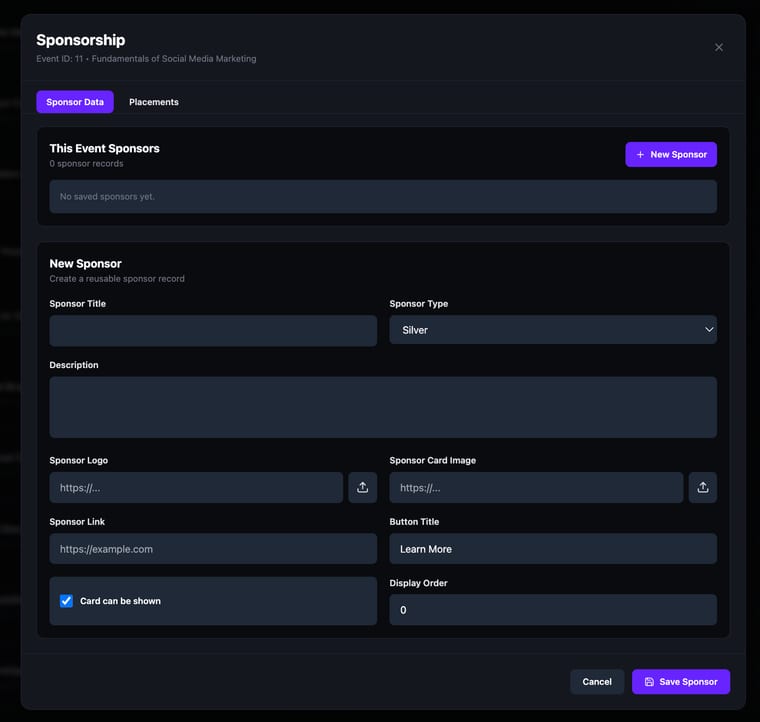Click the 'Create a reusable sponsor record' subtitle

(x=117, y=279)
